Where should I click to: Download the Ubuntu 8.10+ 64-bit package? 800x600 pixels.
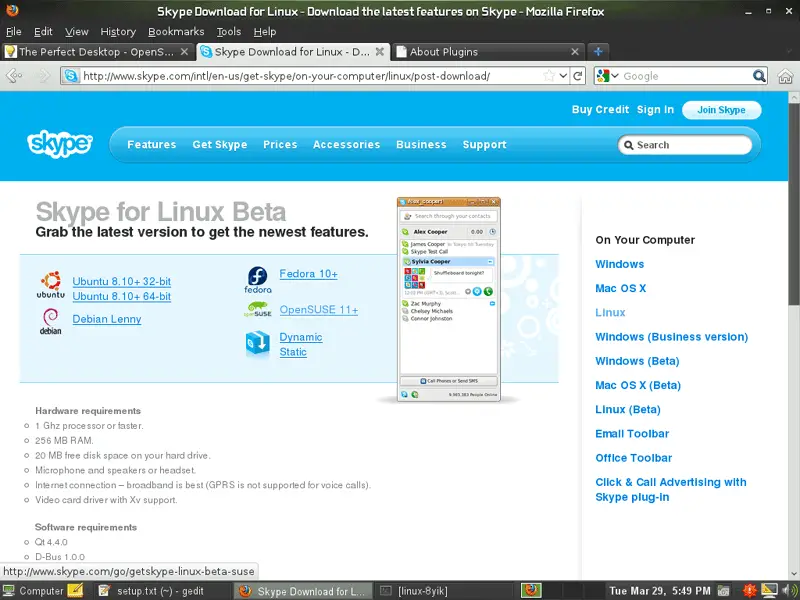tap(121, 296)
